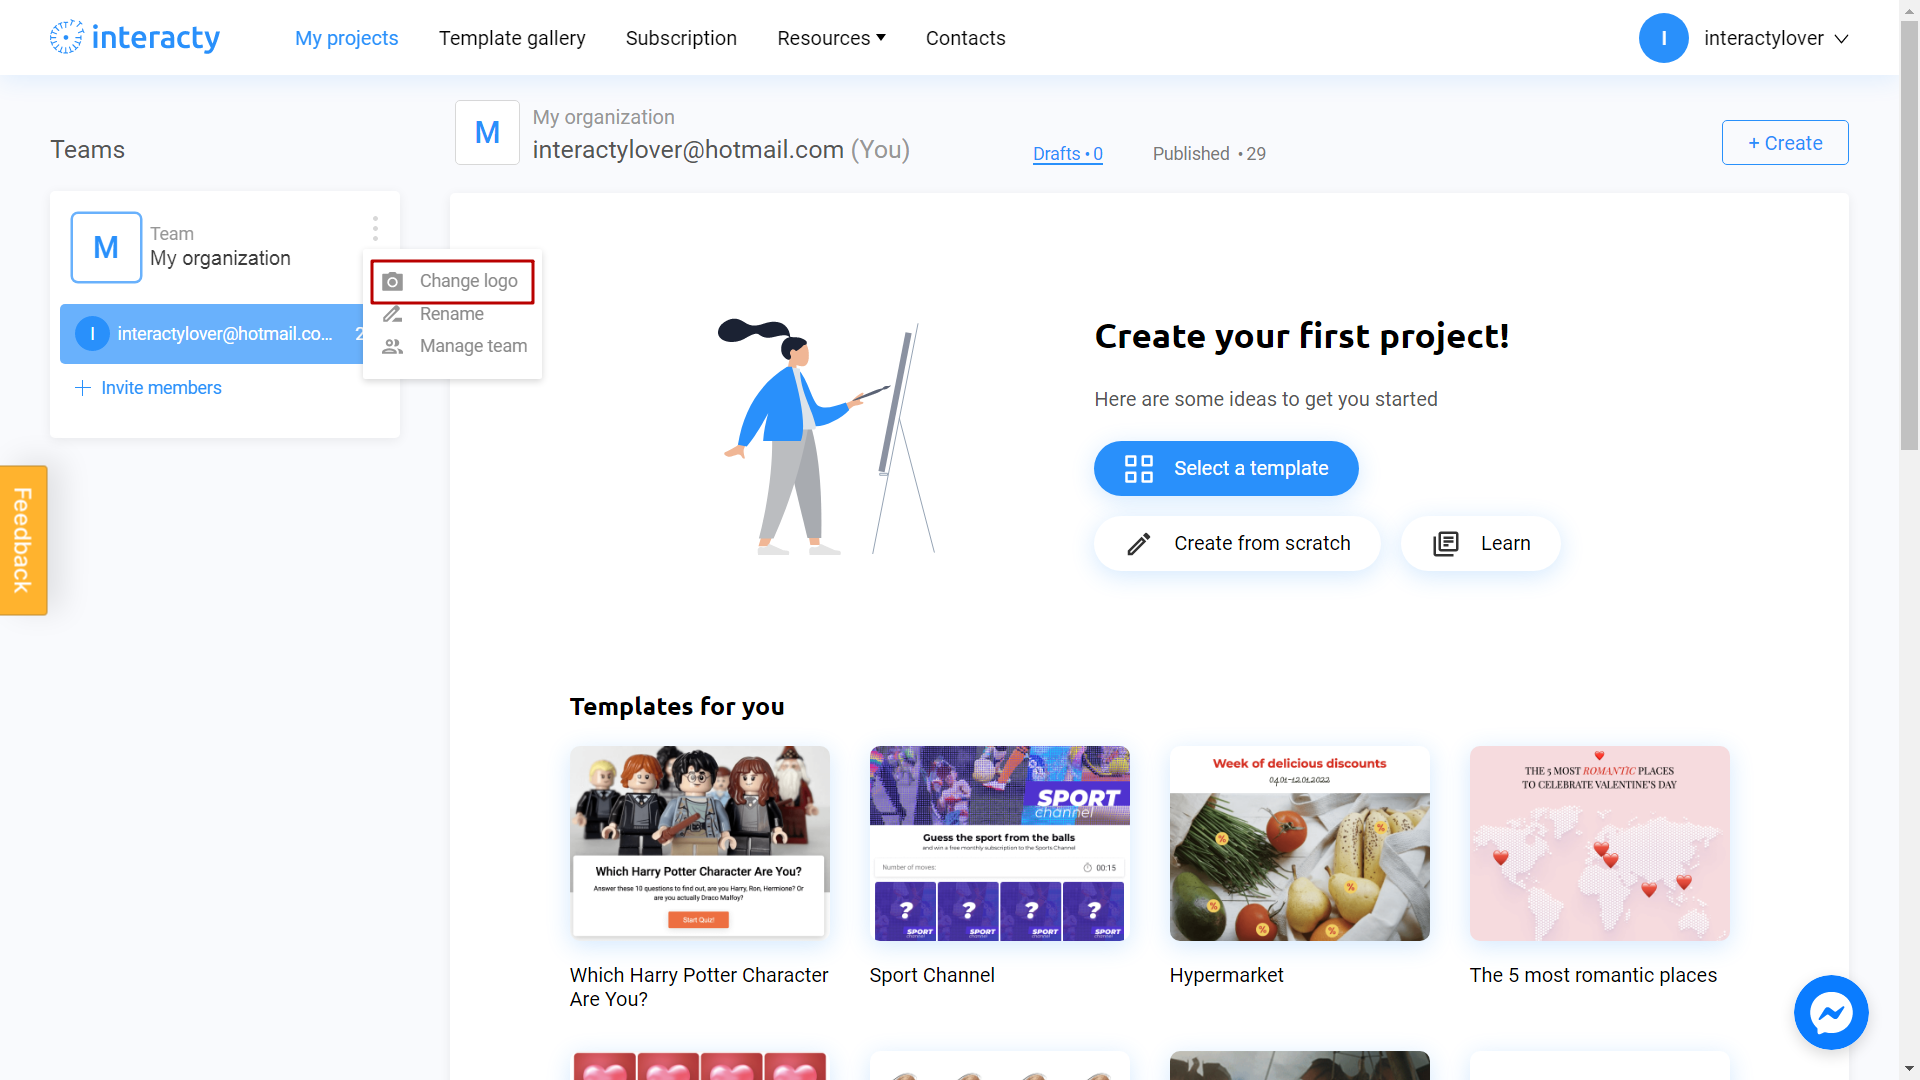Image resolution: width=1920 pixels, height=1080 pixels.
Task: Click the My projects navigation item
Action: pos(347,38)
